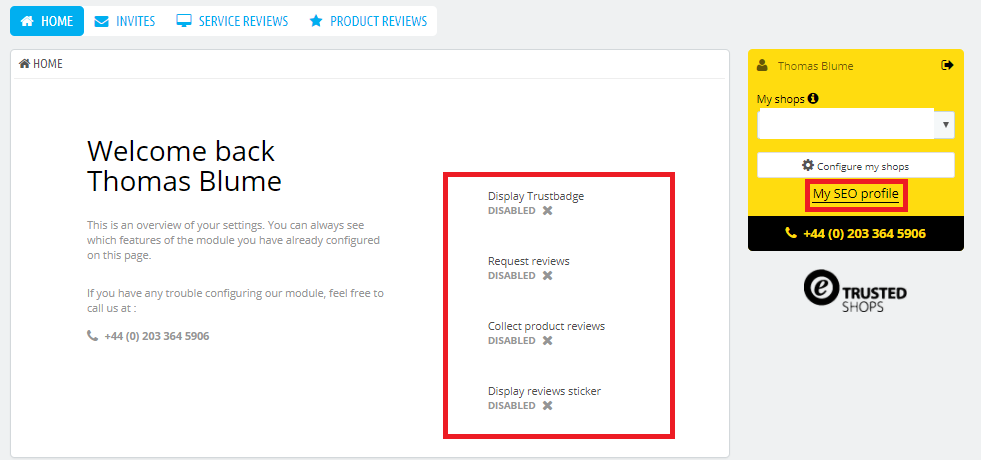Click the house icon in HOME tab
Viewport: 981px width, 460px height.
(x=27, y=21)
